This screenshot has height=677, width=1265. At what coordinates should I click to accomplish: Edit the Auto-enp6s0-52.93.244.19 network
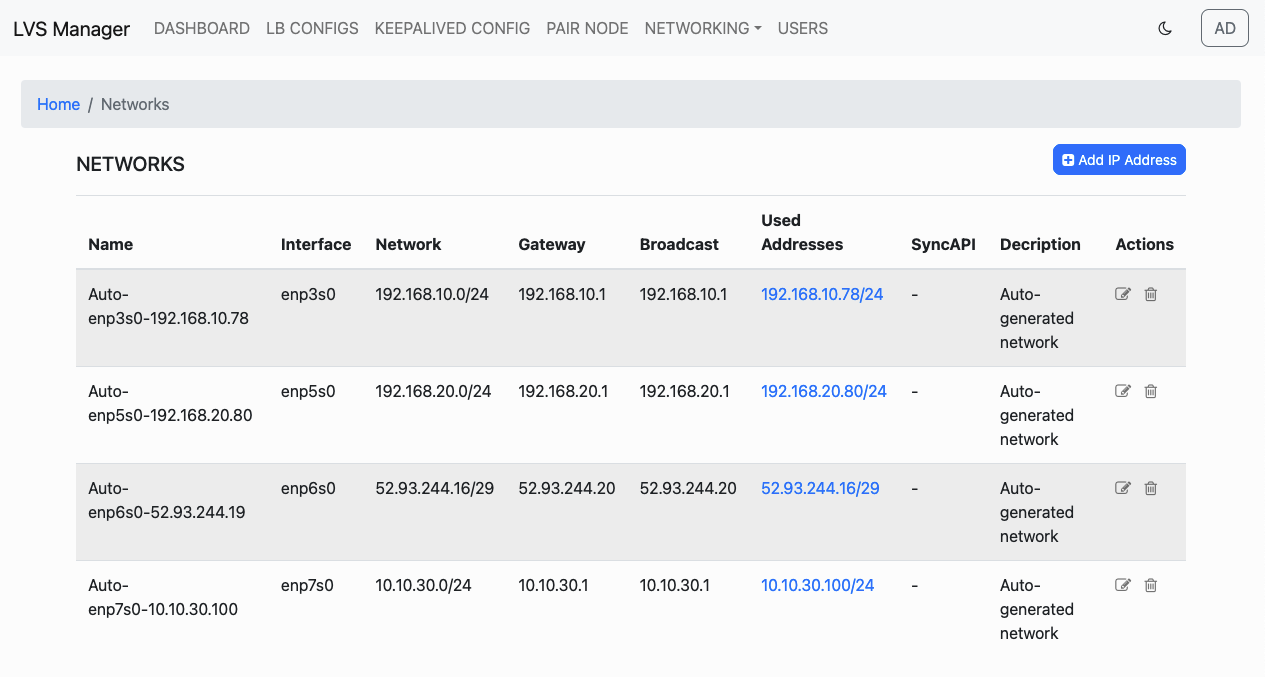[x=1123, y=488]
